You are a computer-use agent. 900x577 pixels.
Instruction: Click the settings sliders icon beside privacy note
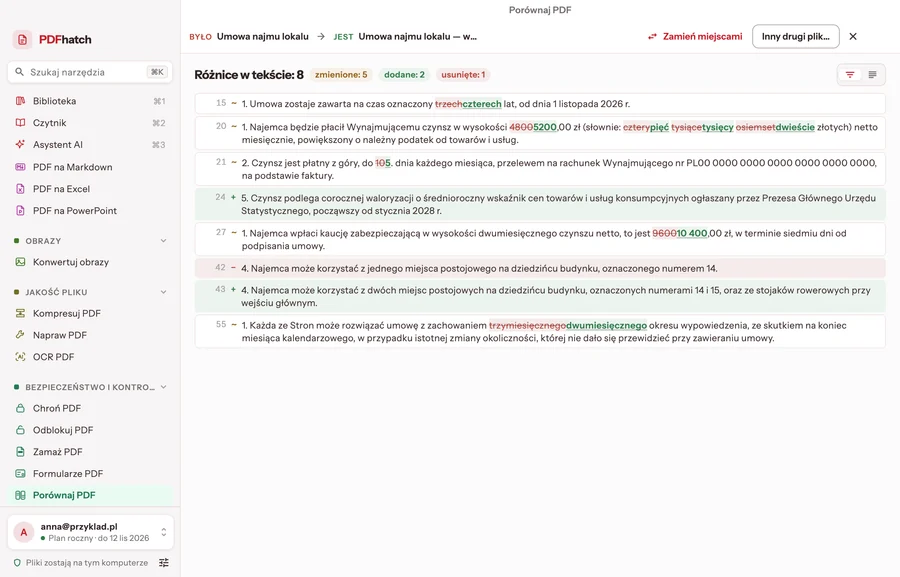[164, 563]
